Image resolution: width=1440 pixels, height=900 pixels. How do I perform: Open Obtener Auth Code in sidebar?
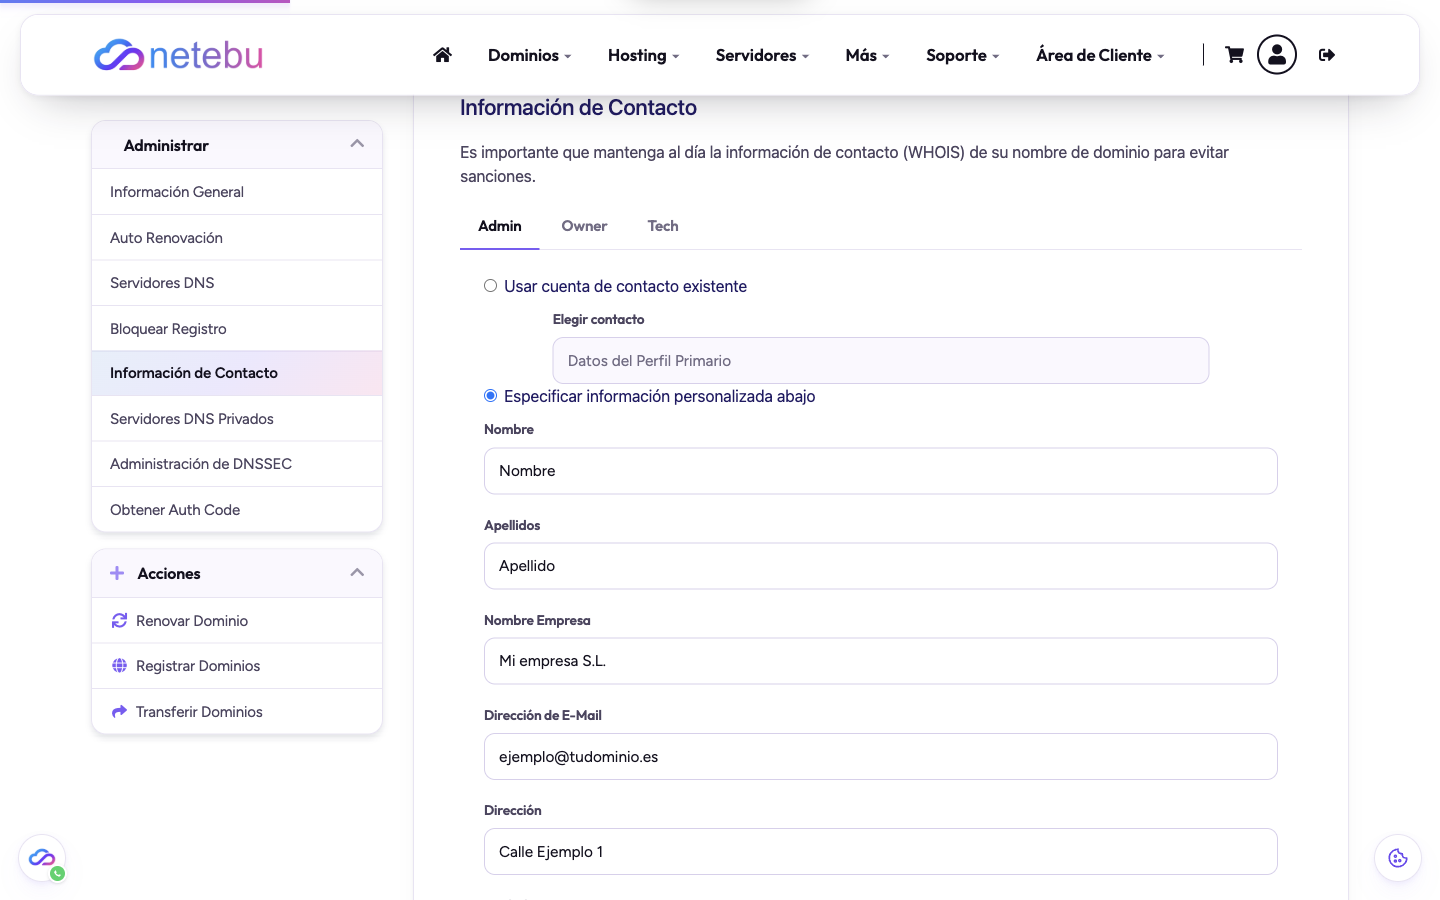[x=237, y=510]
